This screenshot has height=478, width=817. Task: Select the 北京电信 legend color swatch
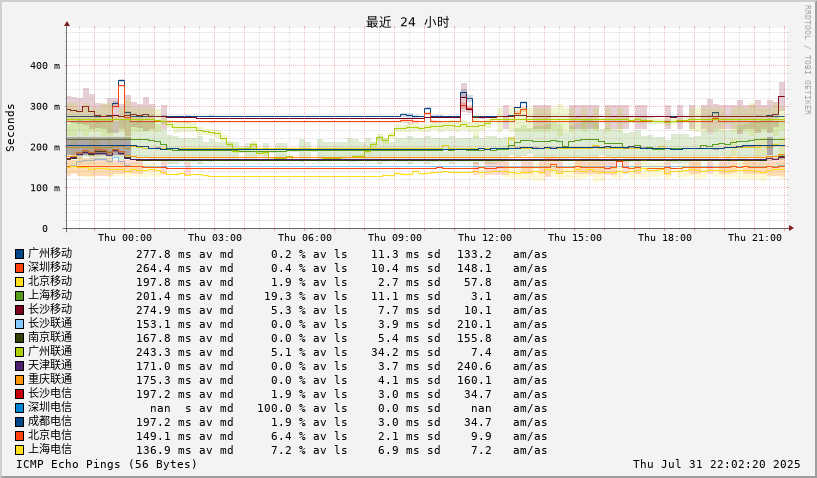point(19,436)
